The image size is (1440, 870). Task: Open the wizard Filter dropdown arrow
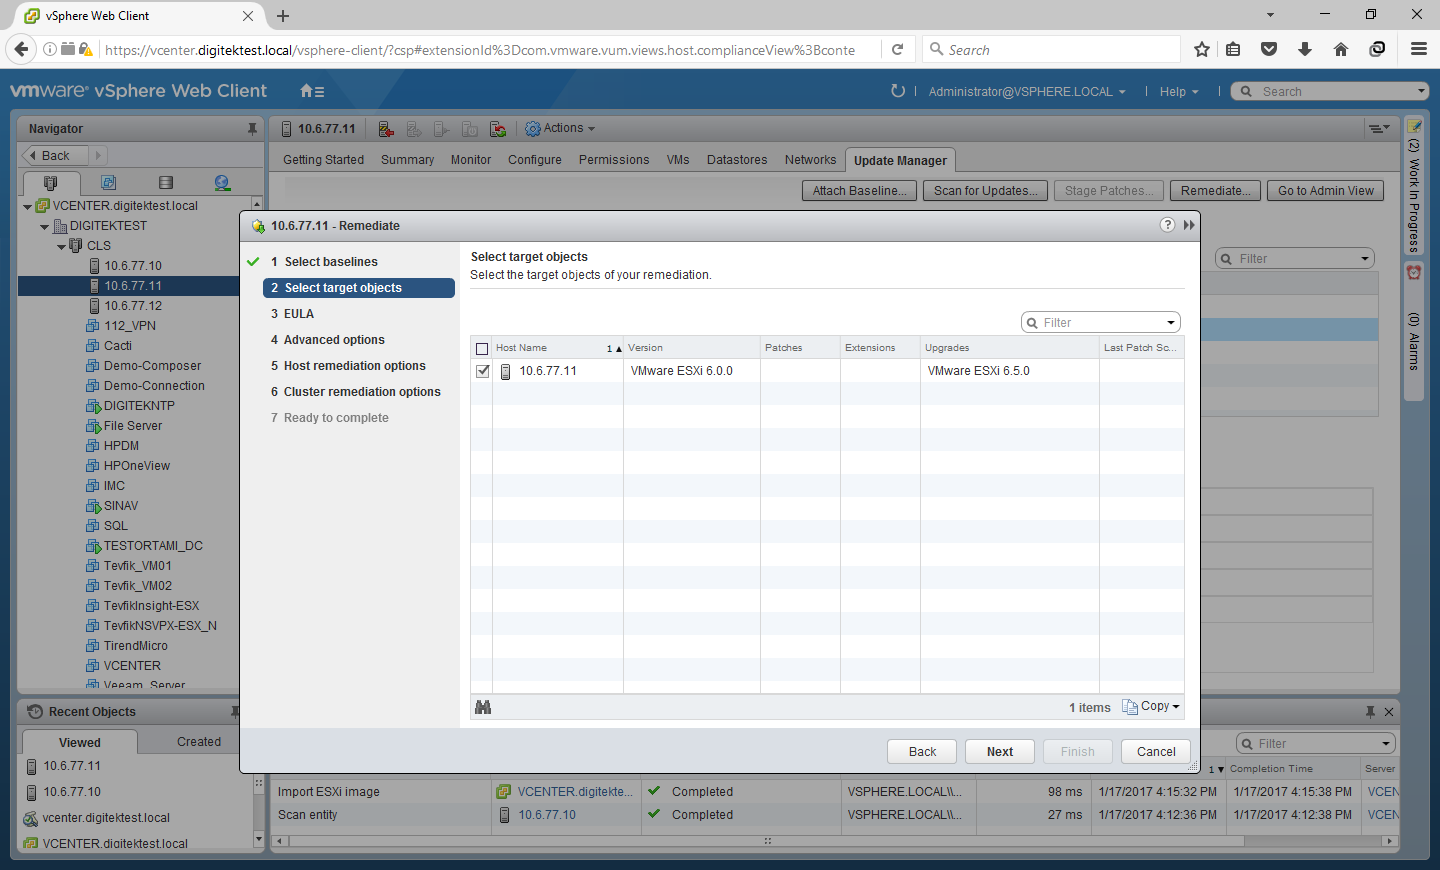tap(1171, 323)
